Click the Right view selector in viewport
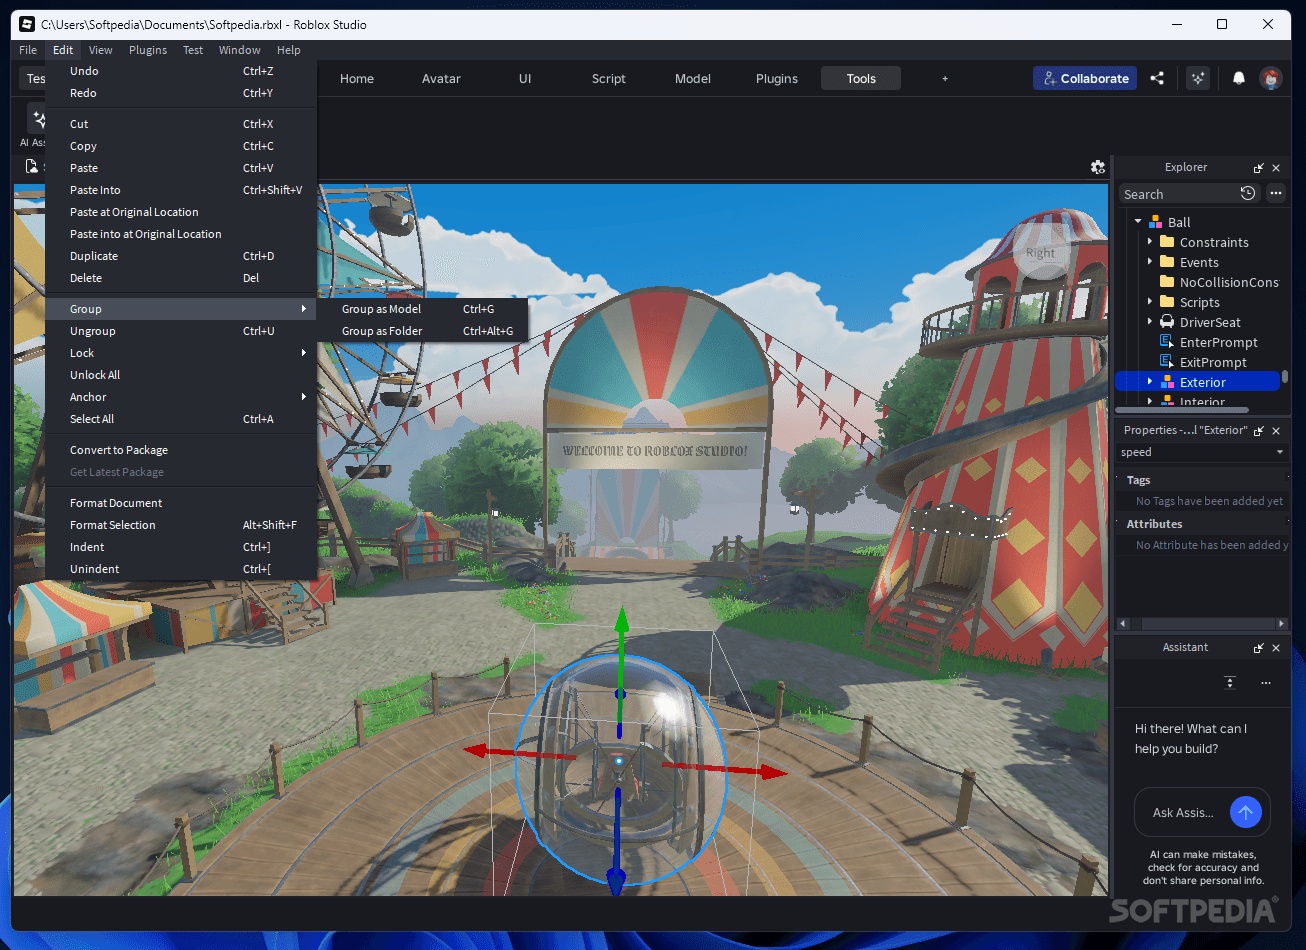 [x=1040, y=253]
